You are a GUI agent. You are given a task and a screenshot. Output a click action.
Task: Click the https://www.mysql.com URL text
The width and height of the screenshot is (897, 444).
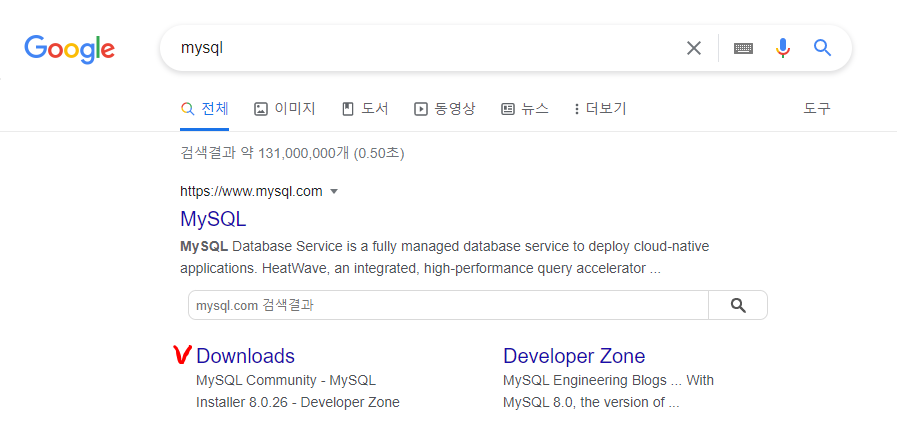tap(251, 191)
